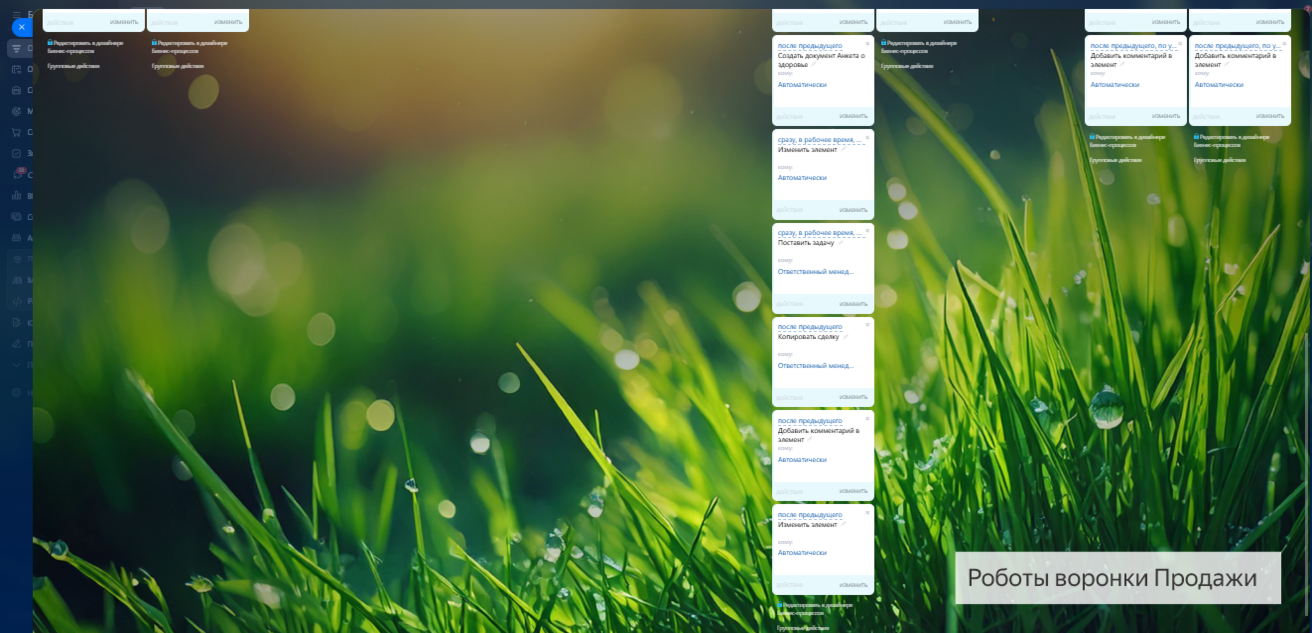Open the shopping cart section in the left sidebar
The image size is (1312, 633).
[x=16, y=132]
